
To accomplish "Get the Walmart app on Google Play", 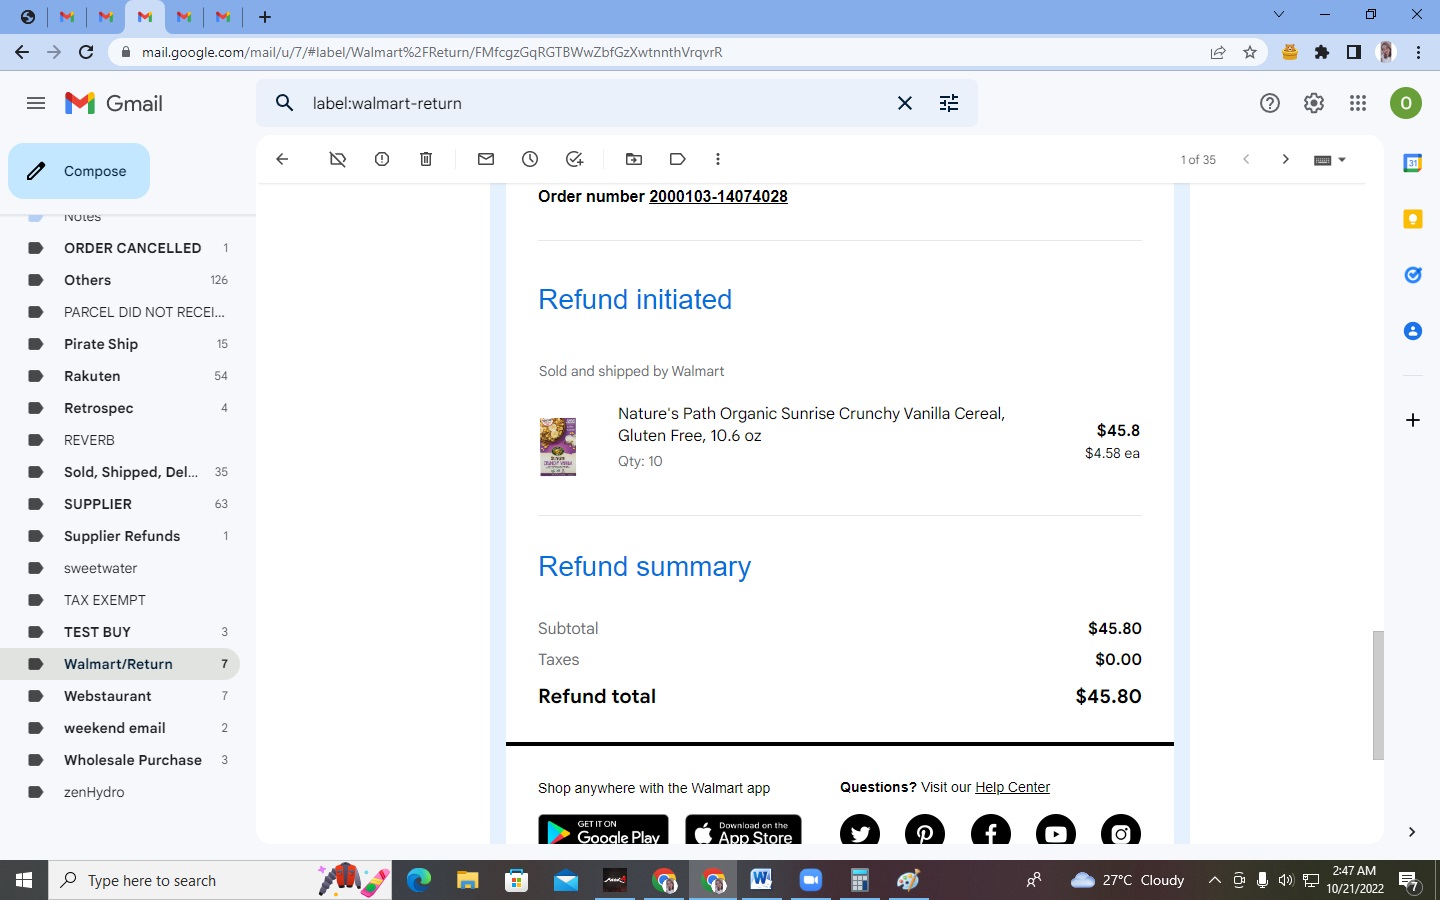I will pyautogui.click(x=603, y=831).
